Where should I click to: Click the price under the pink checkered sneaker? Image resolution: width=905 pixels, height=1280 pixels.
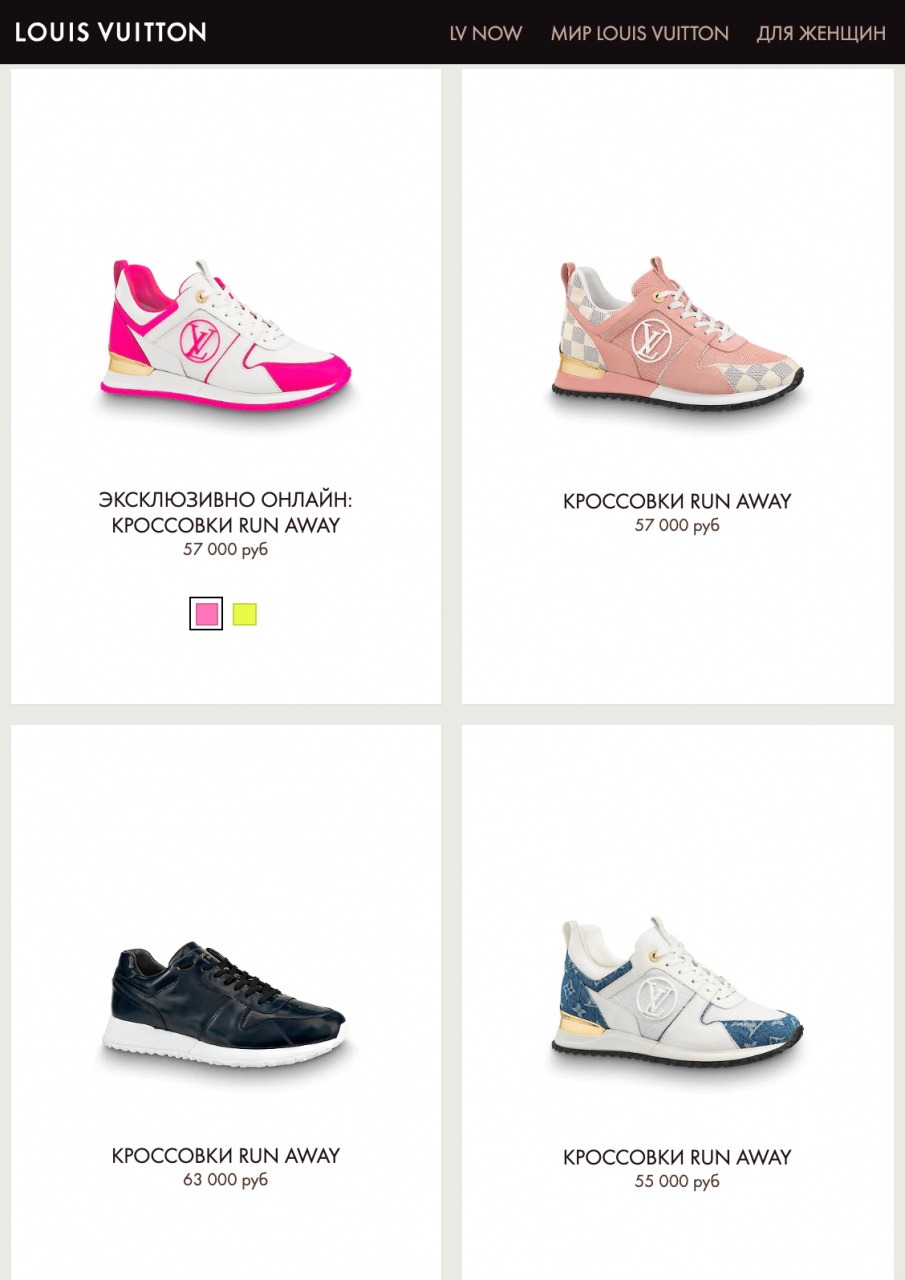pyautogui.click(x=677, y=525)
